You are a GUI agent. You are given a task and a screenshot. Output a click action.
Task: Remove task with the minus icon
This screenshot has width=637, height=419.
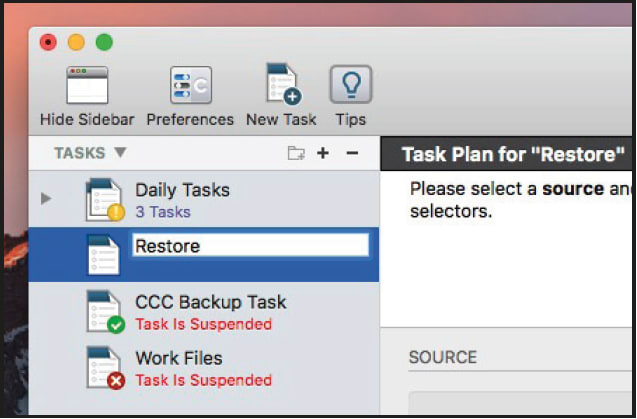(351, 153)
